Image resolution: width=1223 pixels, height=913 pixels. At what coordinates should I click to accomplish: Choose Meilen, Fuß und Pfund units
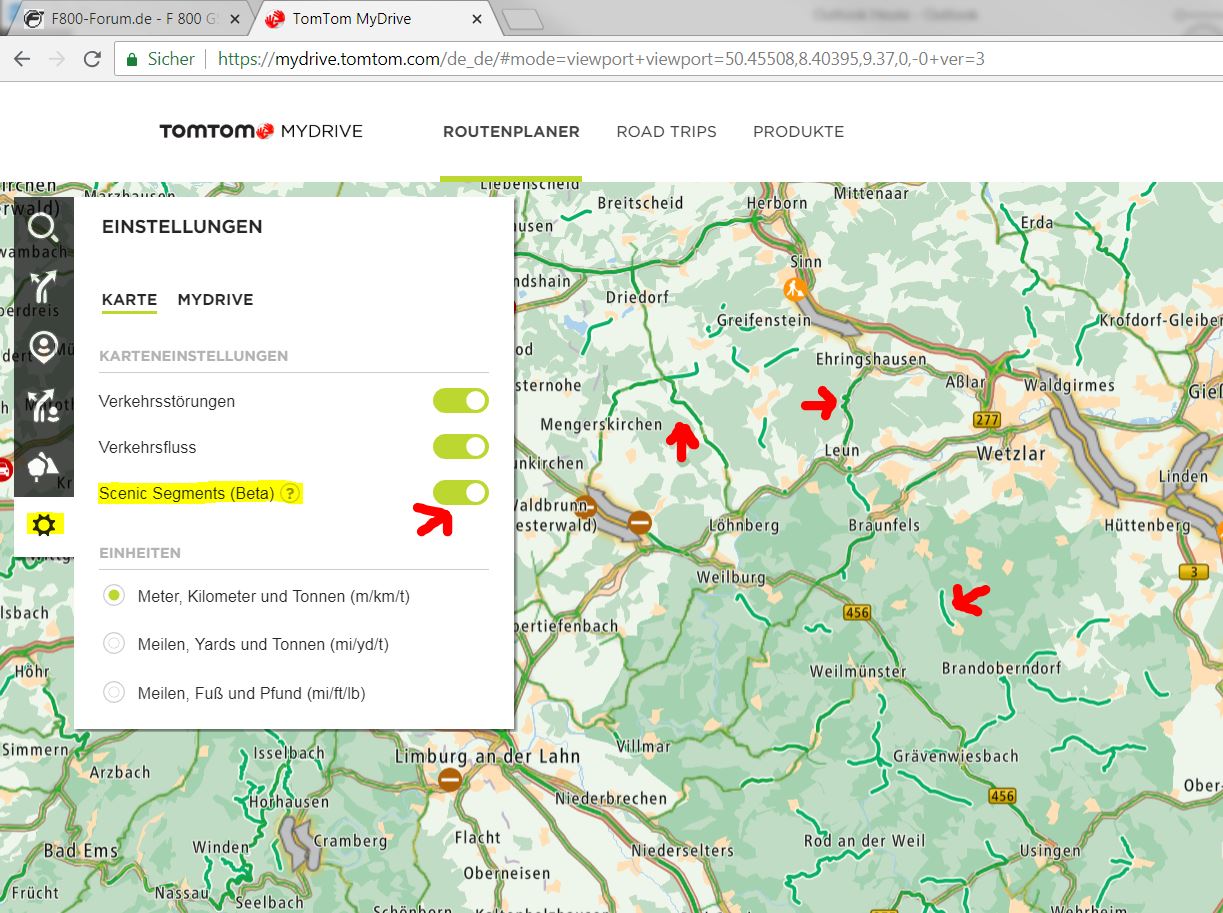tap(115, 692)
